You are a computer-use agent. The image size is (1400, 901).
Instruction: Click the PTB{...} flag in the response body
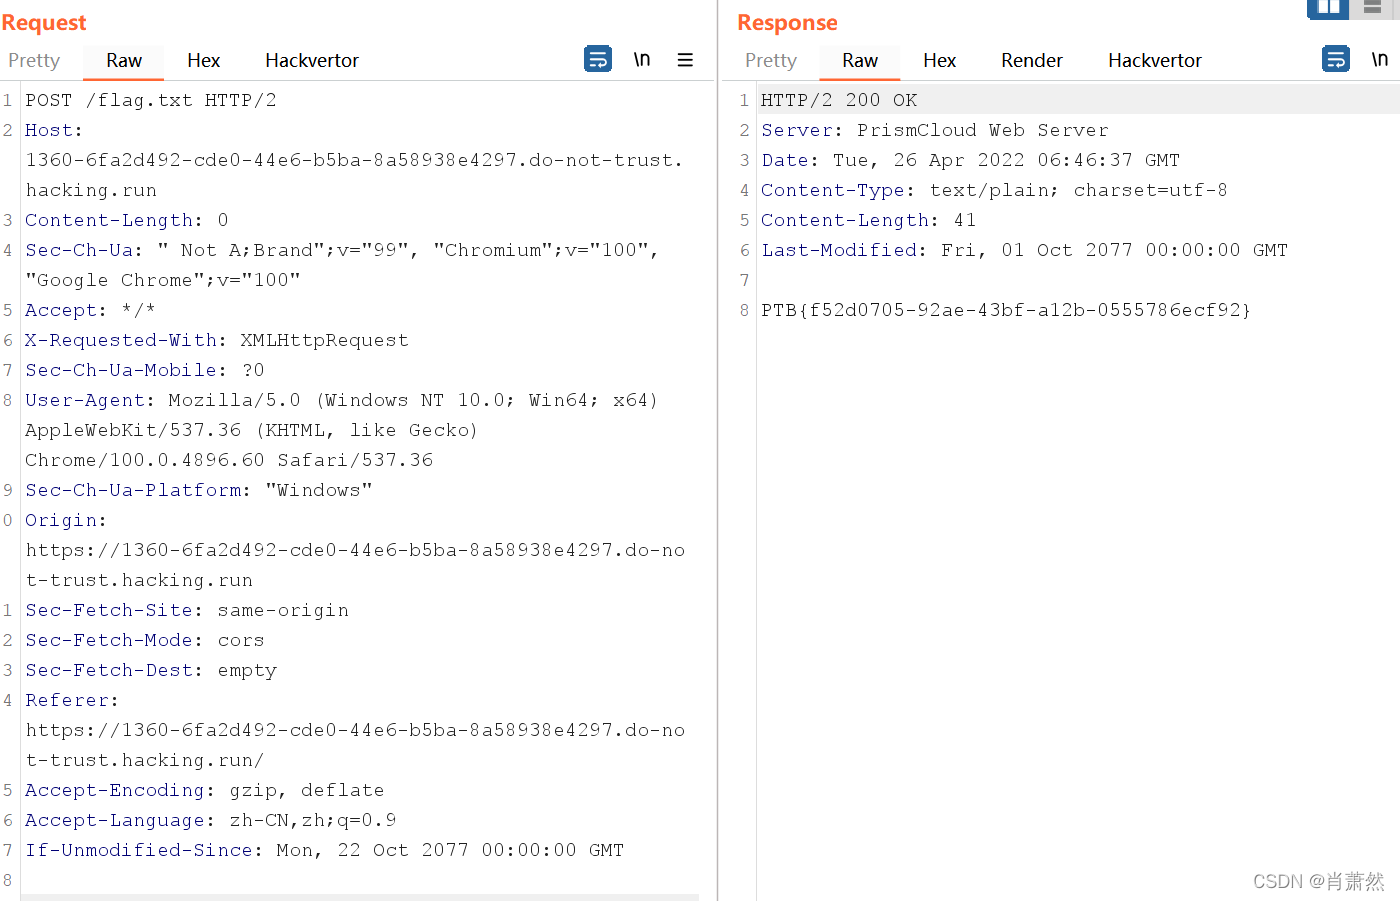pyautogui.click(x=1006, y=310)
